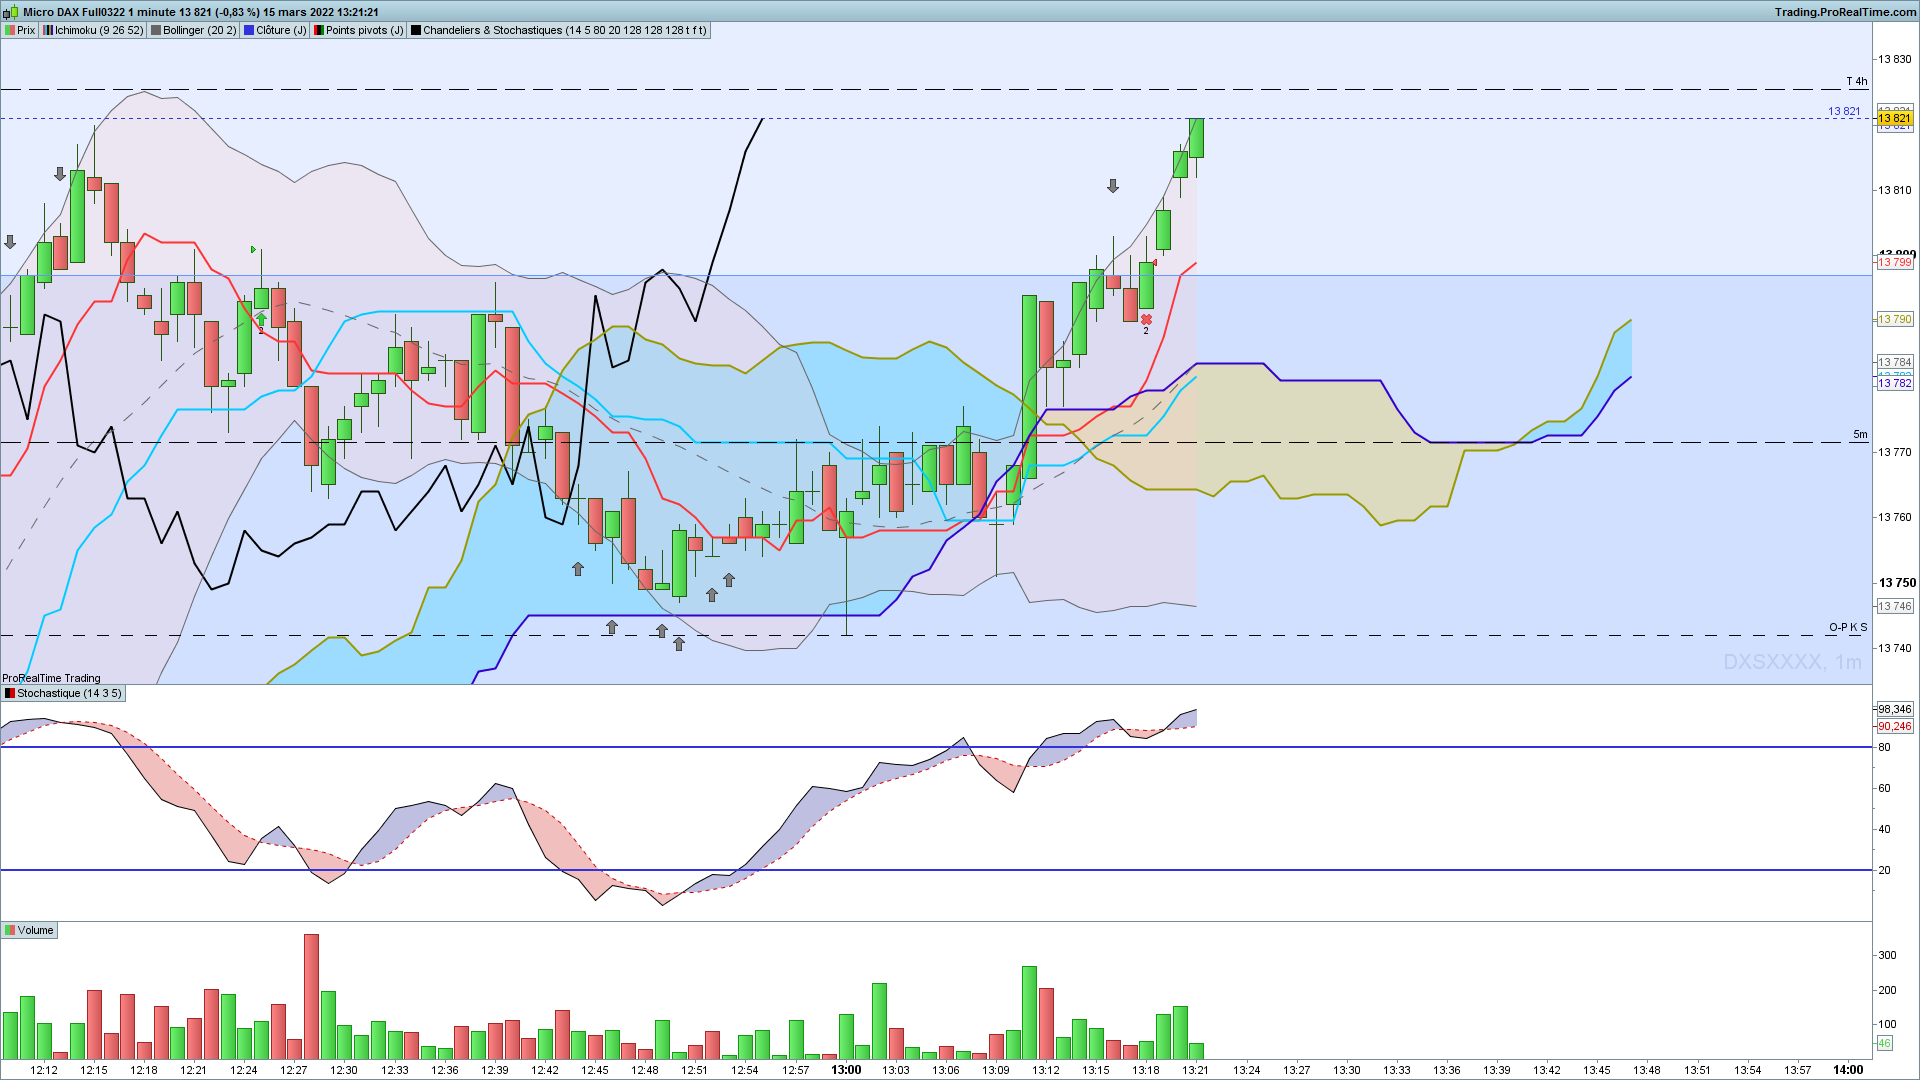Open the Ichimoku (9 26 52) indicator label
Image resolution: width=1920 pixels, height=1080 pixels.
pyautogui.click(x=93, y=30)
